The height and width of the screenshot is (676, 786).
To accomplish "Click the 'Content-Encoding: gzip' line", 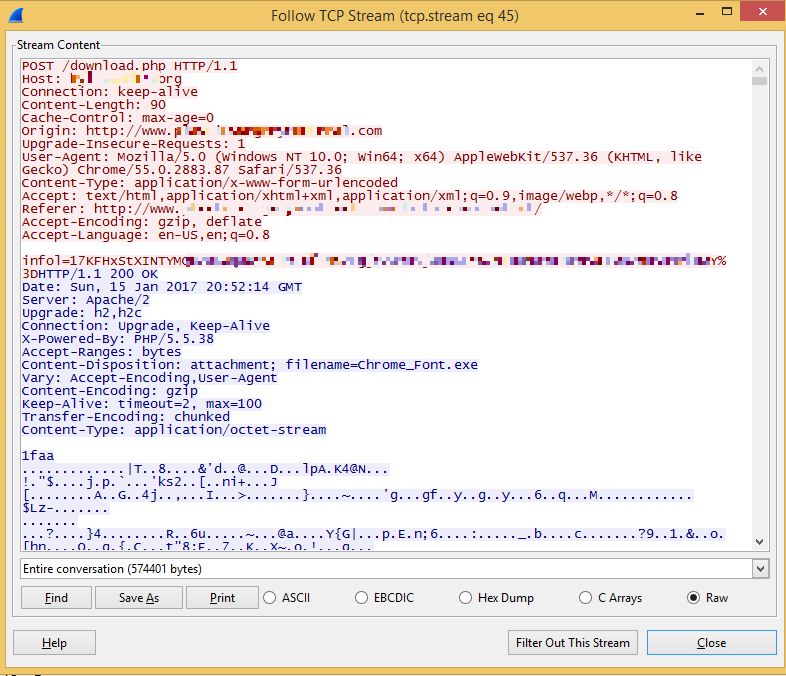I will click(x=109, y=391).
